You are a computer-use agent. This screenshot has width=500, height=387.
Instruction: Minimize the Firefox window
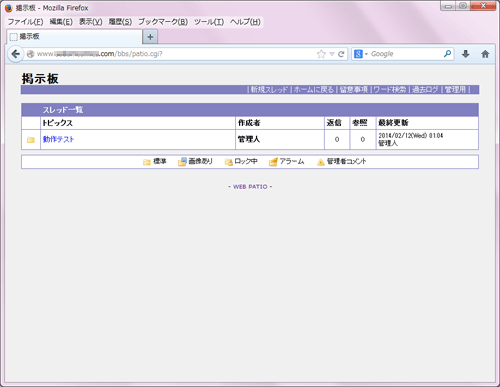(x=448, y=6)
